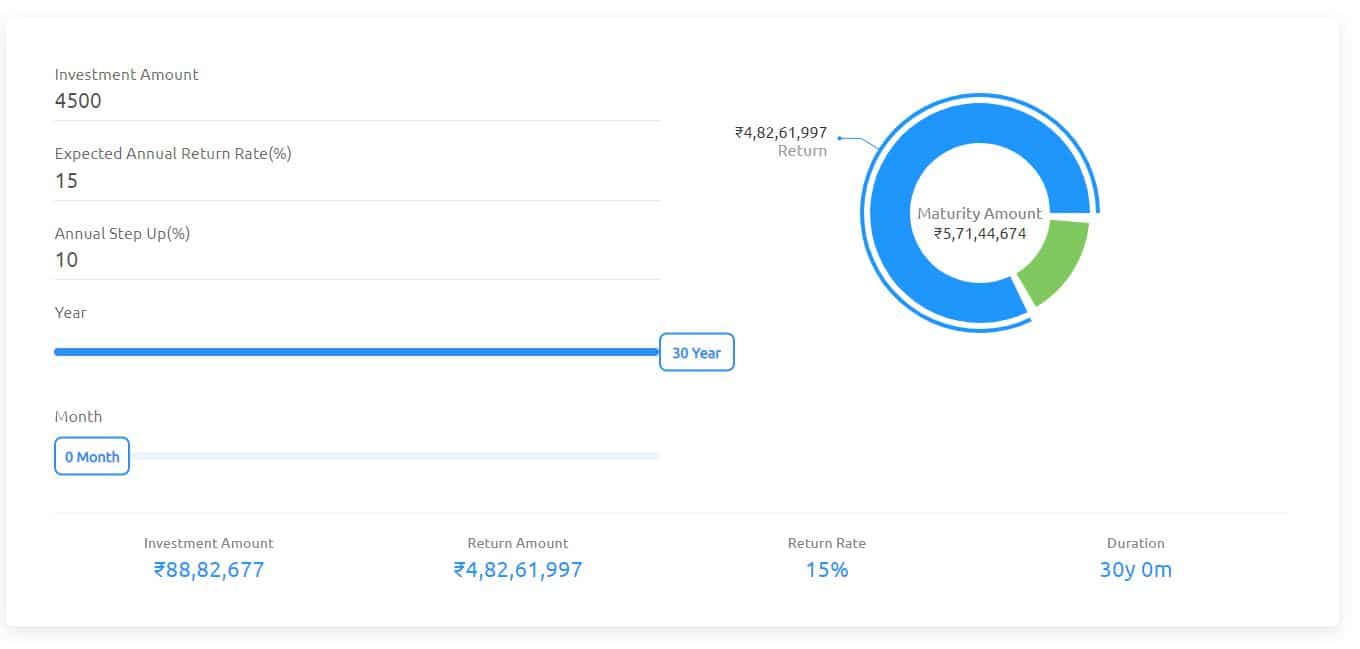Click the Investment Amount label above the input
Viewport: 1360px width, 649px height.
coord(126,74)
